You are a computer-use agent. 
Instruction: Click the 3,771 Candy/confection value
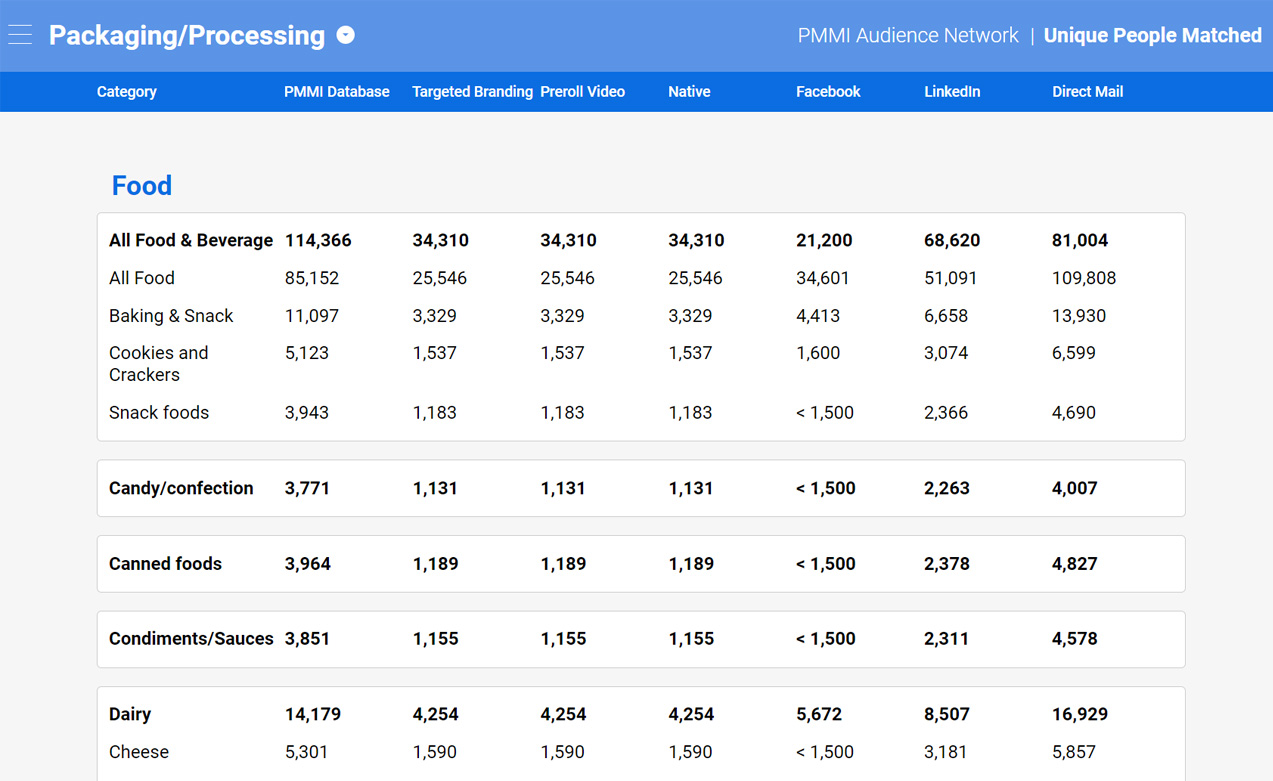coord(307,489)
